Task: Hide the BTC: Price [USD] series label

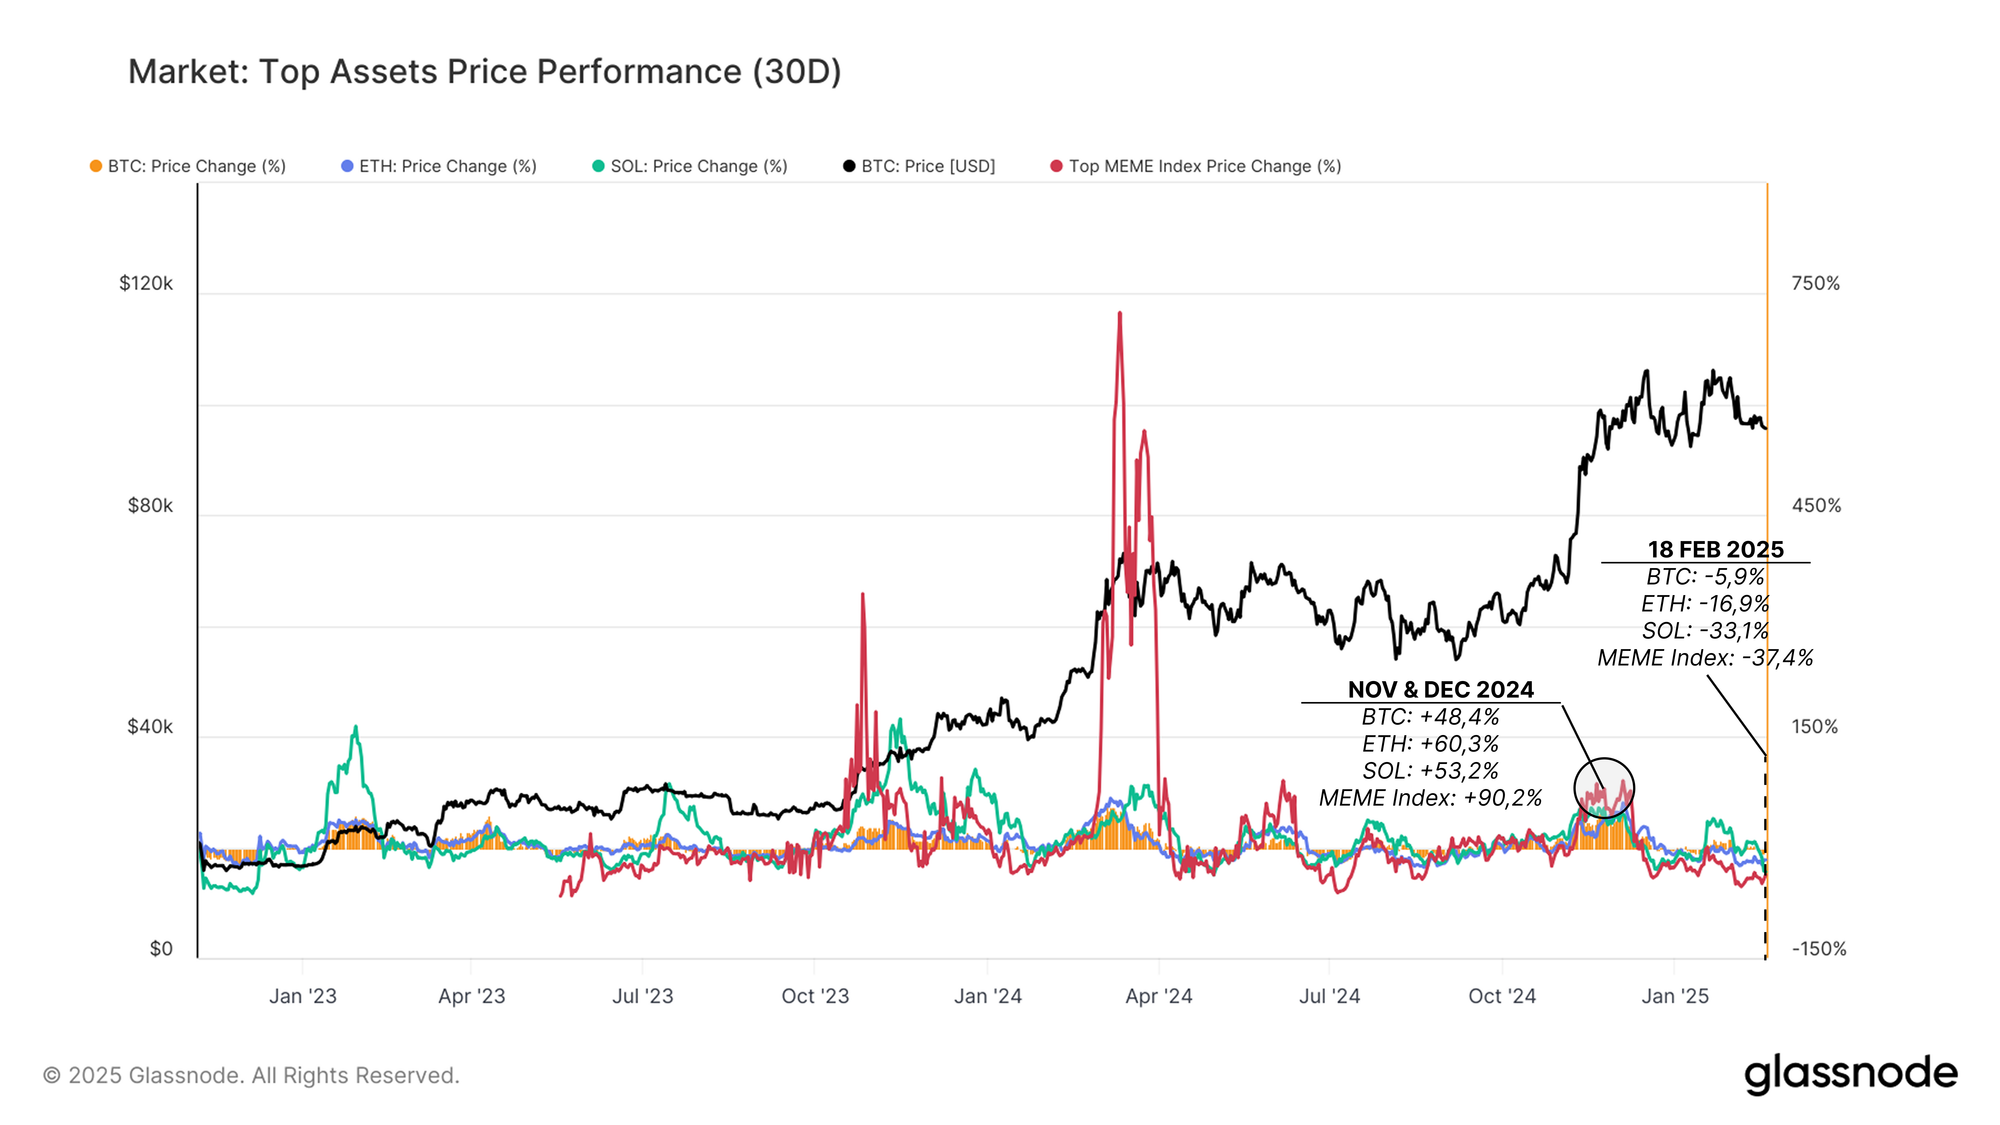Action: (x=928, y=166)
